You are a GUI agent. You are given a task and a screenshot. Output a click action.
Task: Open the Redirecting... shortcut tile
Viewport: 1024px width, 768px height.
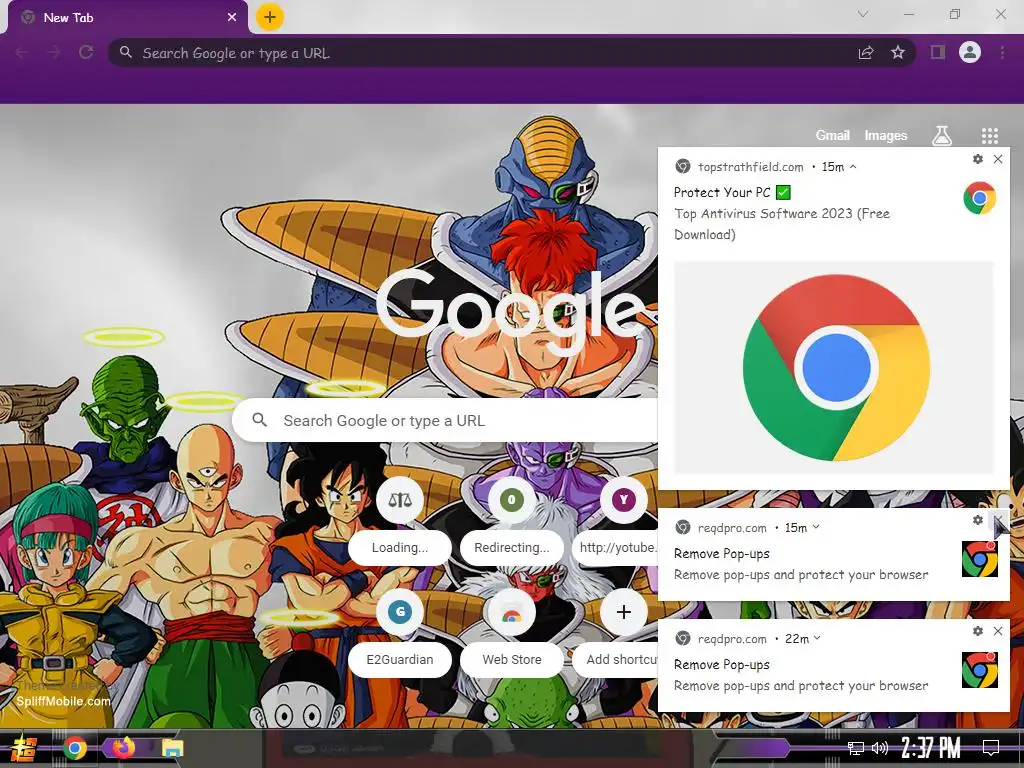(511, 519)
